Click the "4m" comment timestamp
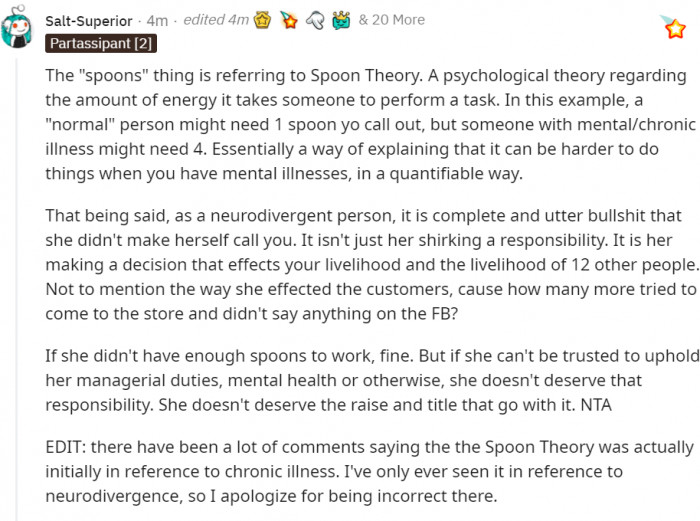 click(157, 20)
